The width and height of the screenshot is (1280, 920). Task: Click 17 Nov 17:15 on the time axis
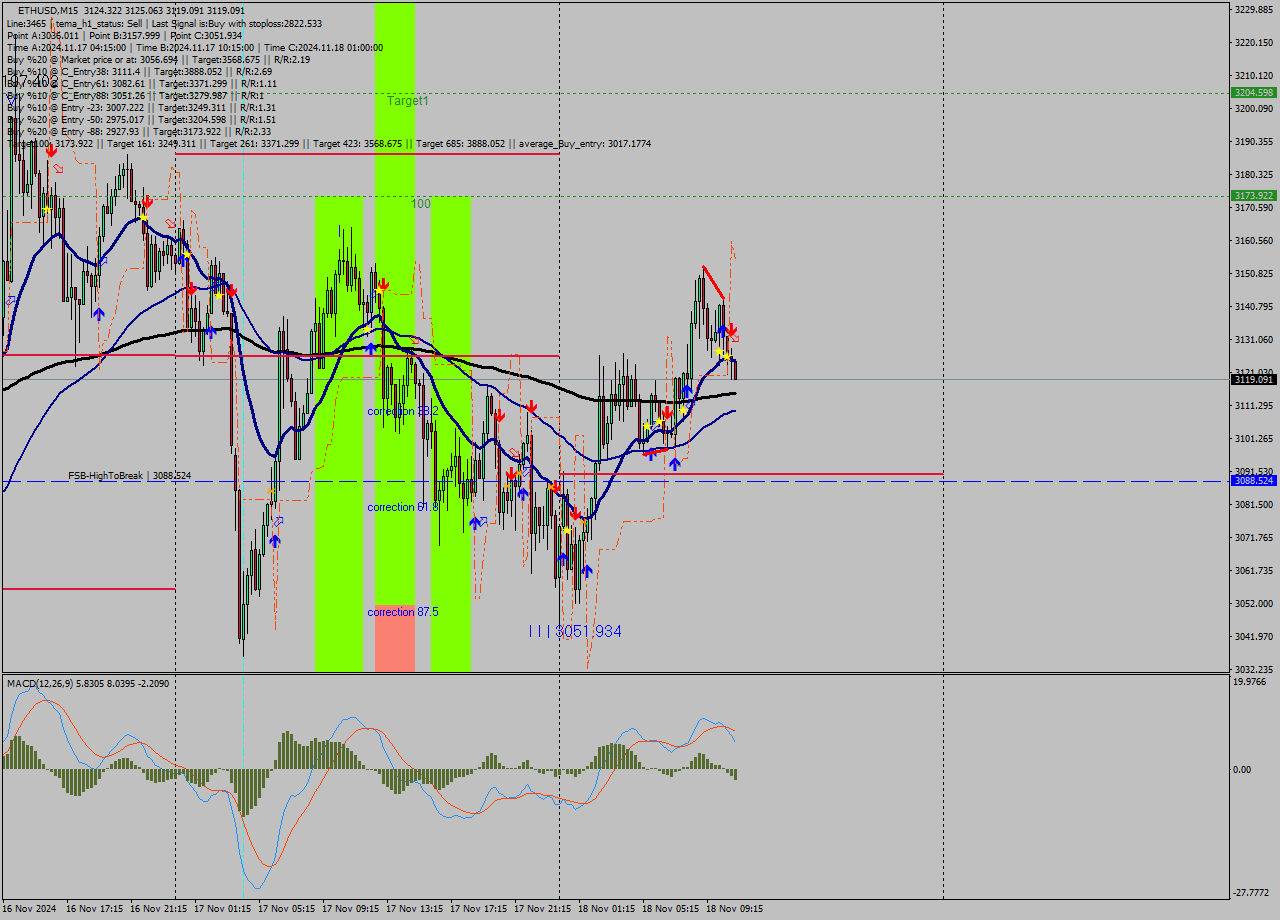click(x=479, y=909)
